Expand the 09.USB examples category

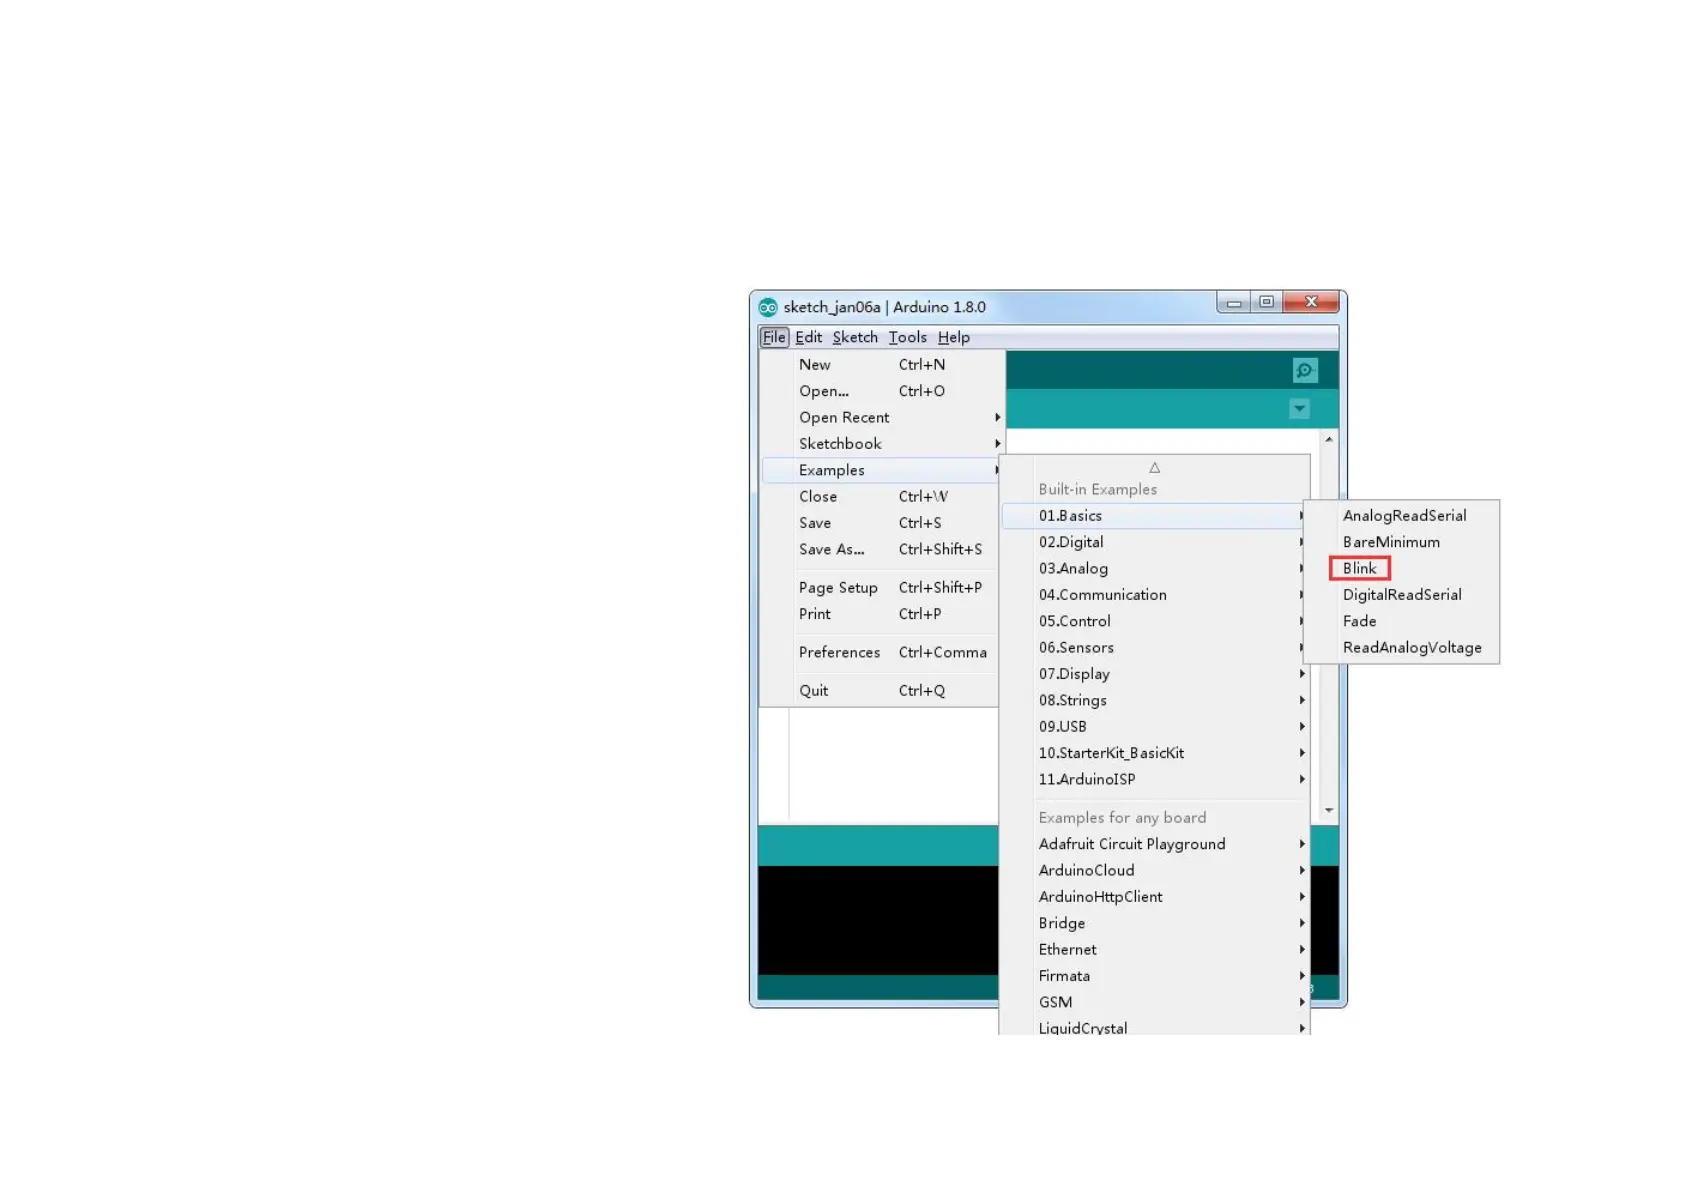pos(1155,726)
